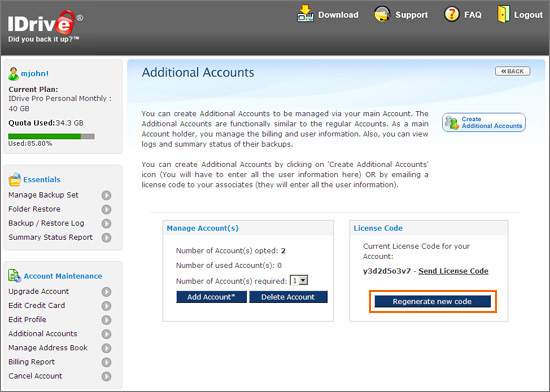Click the Logout door icon
Image resolution: width=550 pixels, height=392 pixels.
click(x=503, y=14)
